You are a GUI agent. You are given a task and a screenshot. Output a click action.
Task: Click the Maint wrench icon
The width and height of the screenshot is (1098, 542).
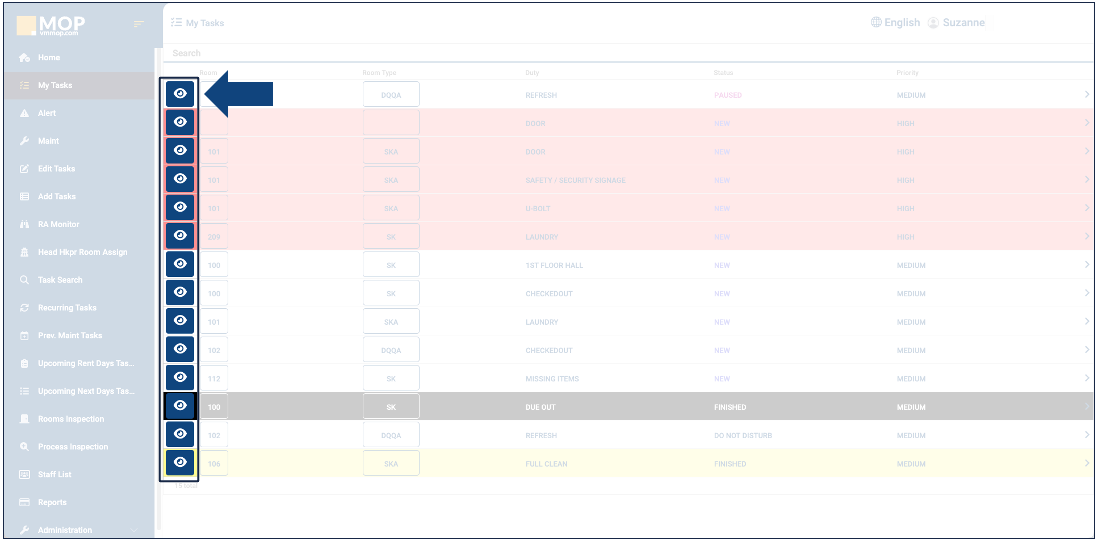coord(24,142)
